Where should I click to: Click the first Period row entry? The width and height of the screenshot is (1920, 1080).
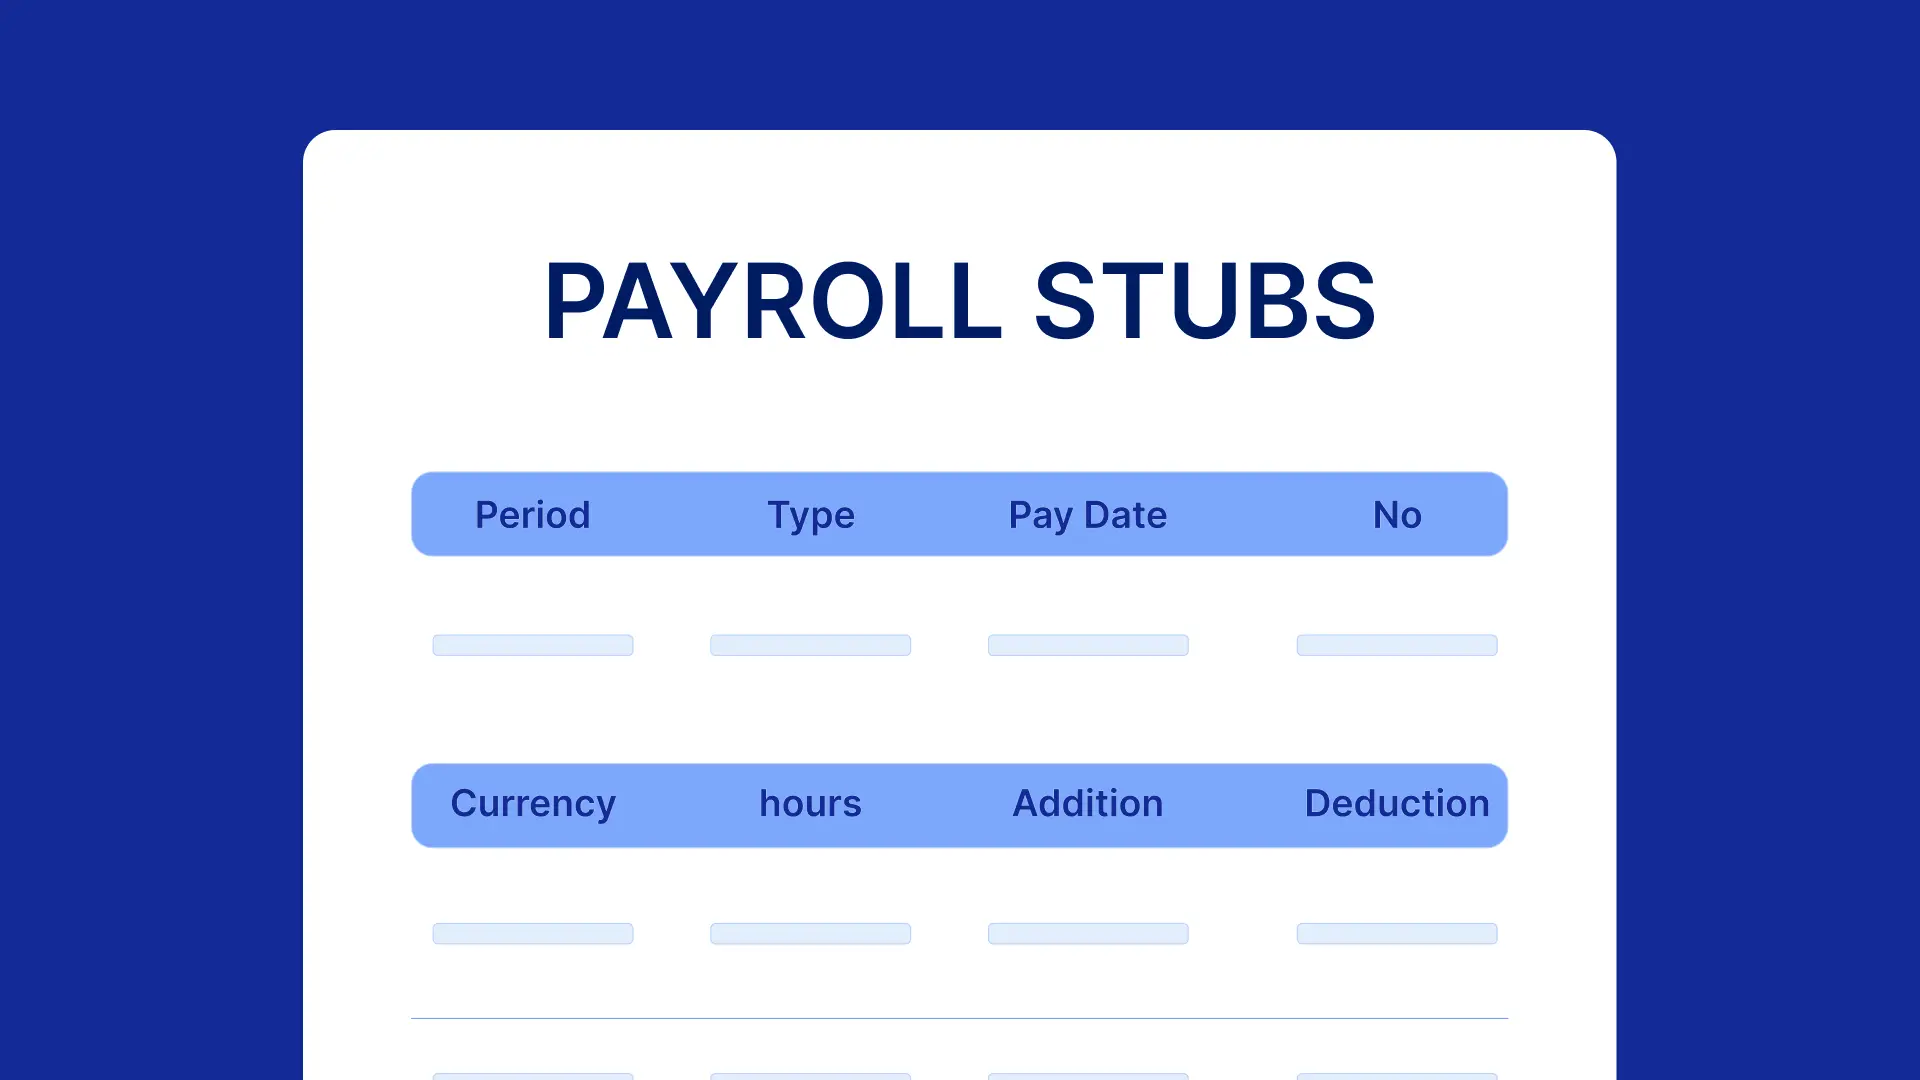click(x=533, y=645)
